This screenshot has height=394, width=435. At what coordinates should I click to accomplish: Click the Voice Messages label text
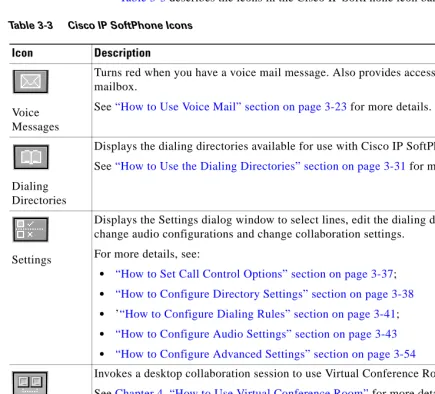[x=35, y=120]
